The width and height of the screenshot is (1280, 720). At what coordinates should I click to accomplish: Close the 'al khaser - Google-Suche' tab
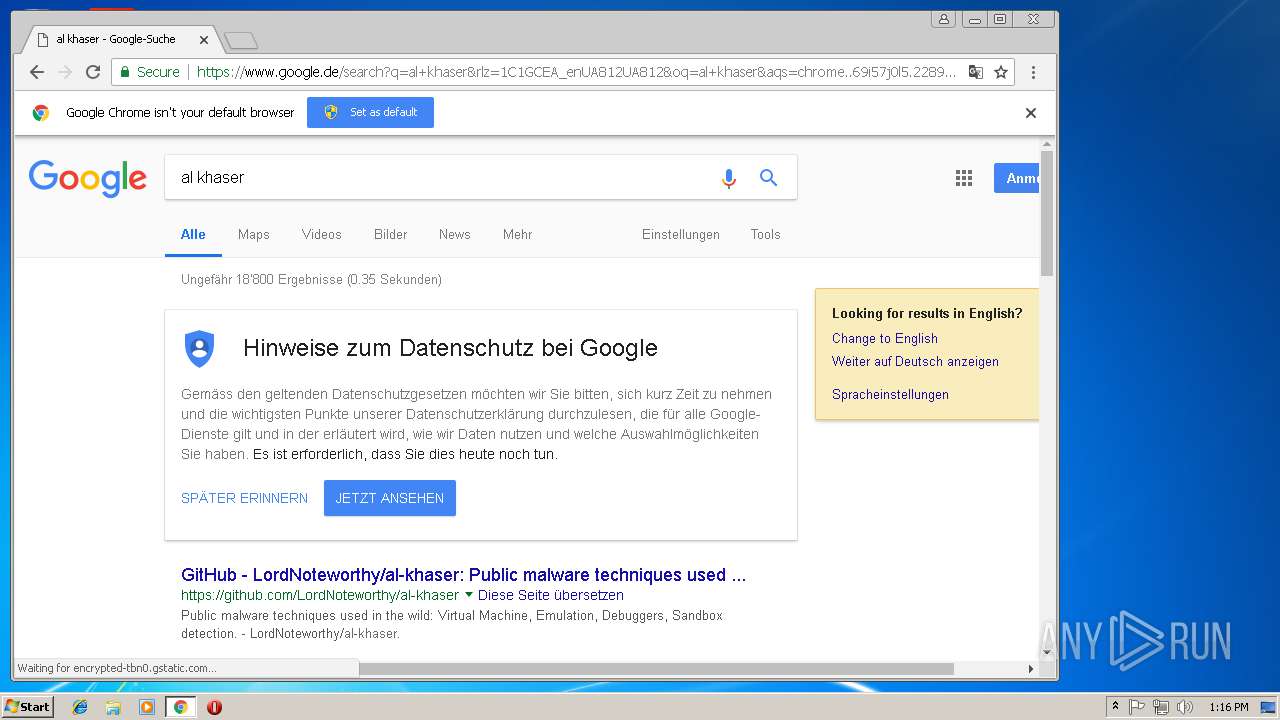pyautogui.click(x=204, y=40)
